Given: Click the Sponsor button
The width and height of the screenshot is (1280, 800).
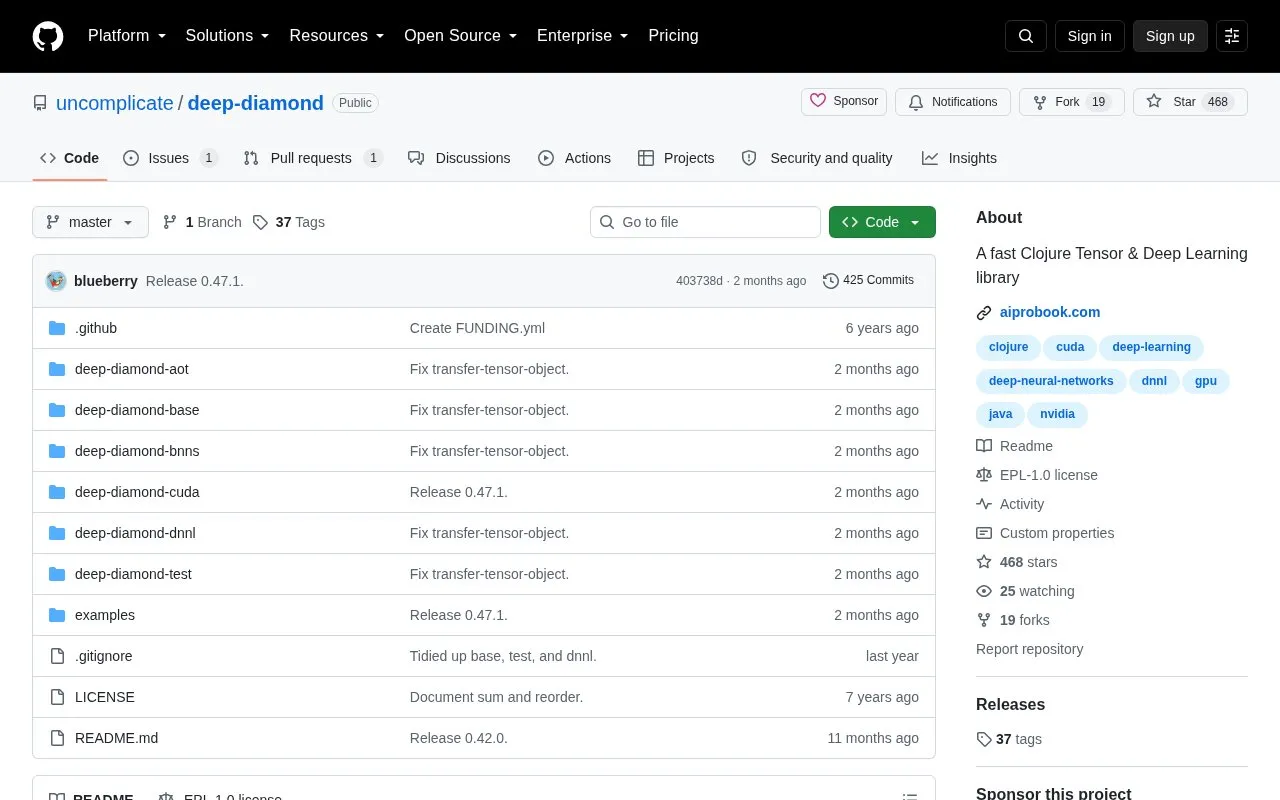Looking at the screenshot, I should click(844, 101).
